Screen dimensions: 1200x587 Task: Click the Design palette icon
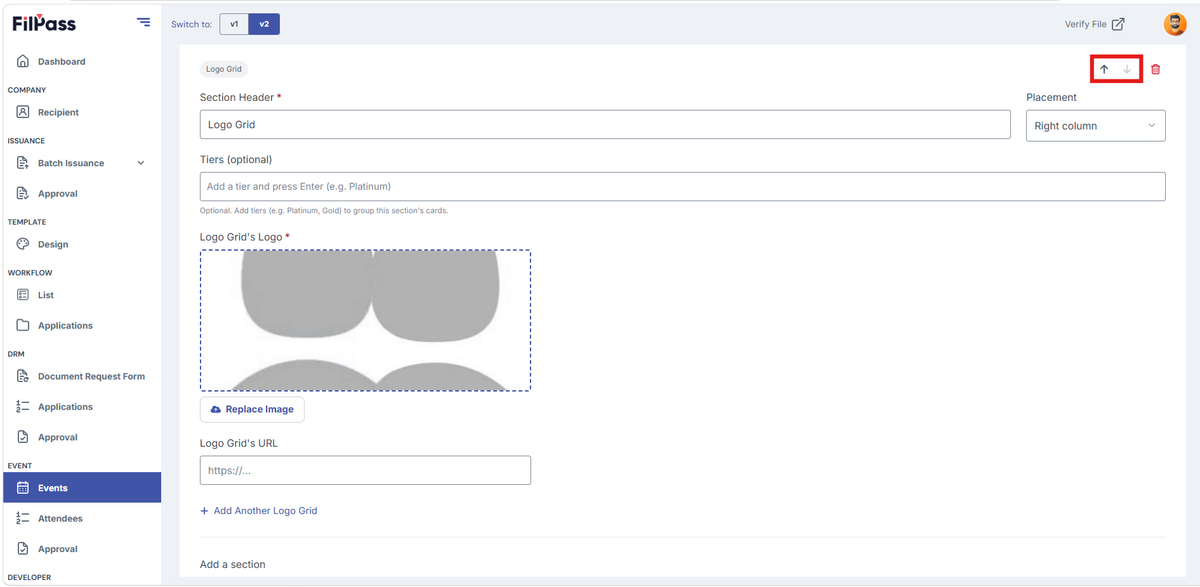click(23, 245)
